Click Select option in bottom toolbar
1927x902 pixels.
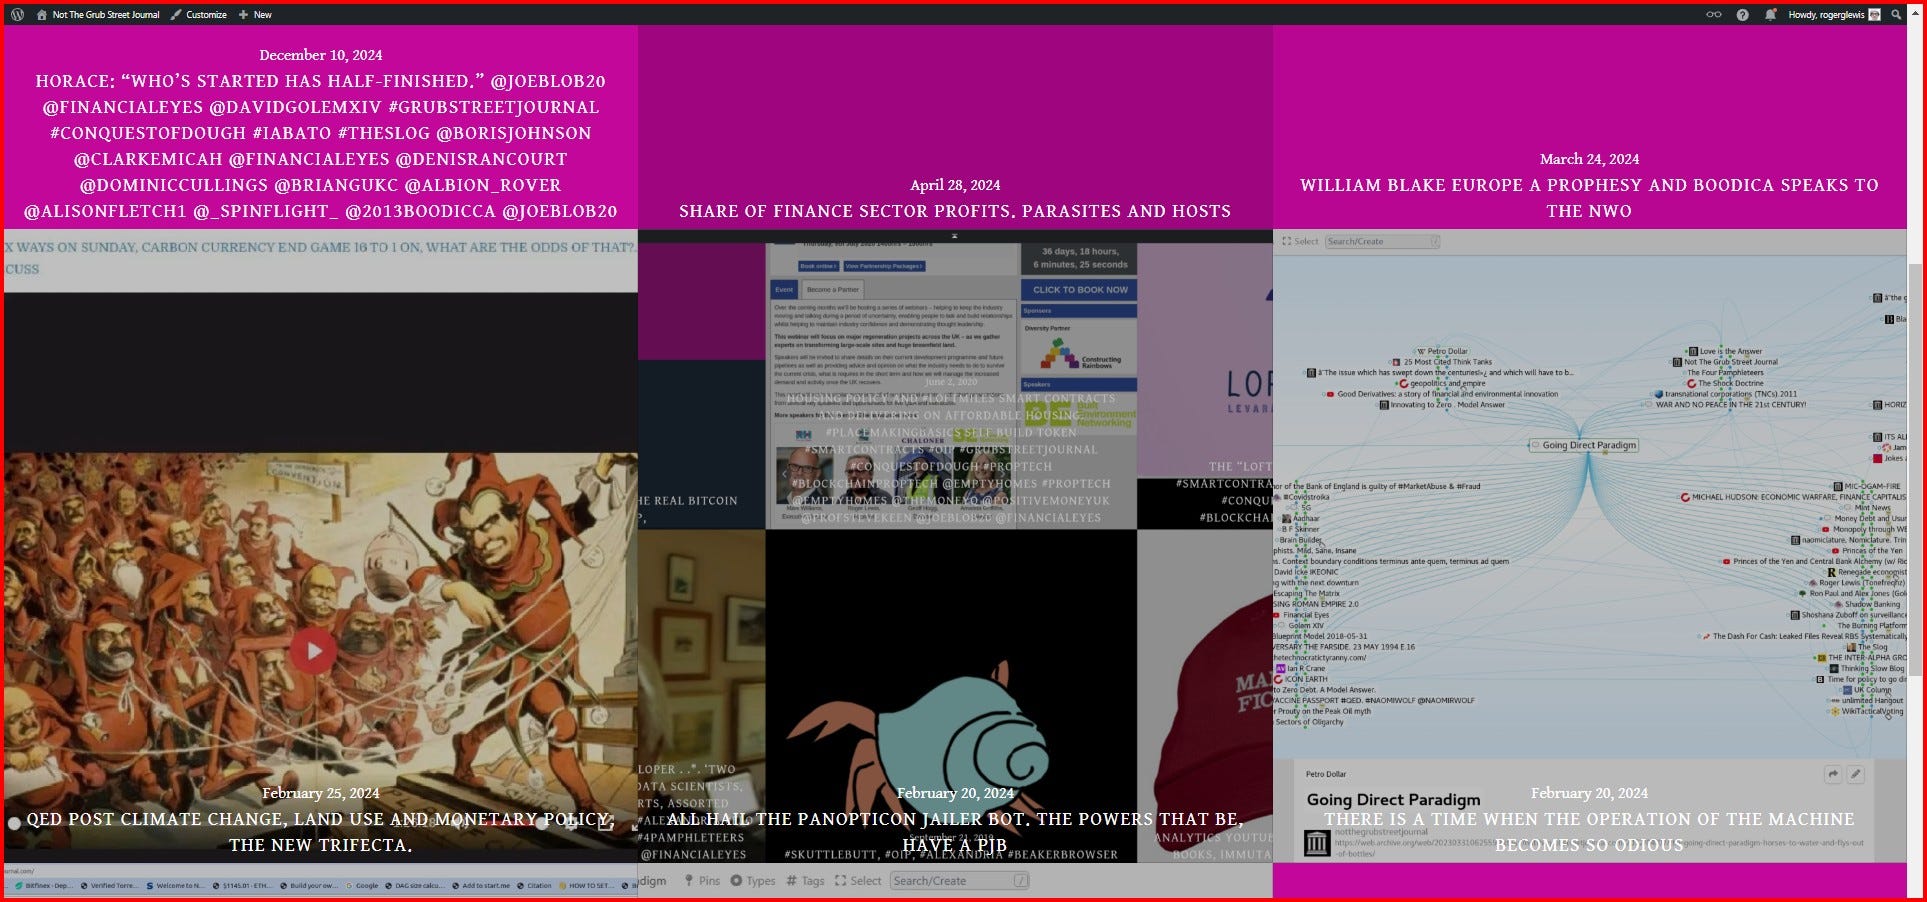click(858, 881)
